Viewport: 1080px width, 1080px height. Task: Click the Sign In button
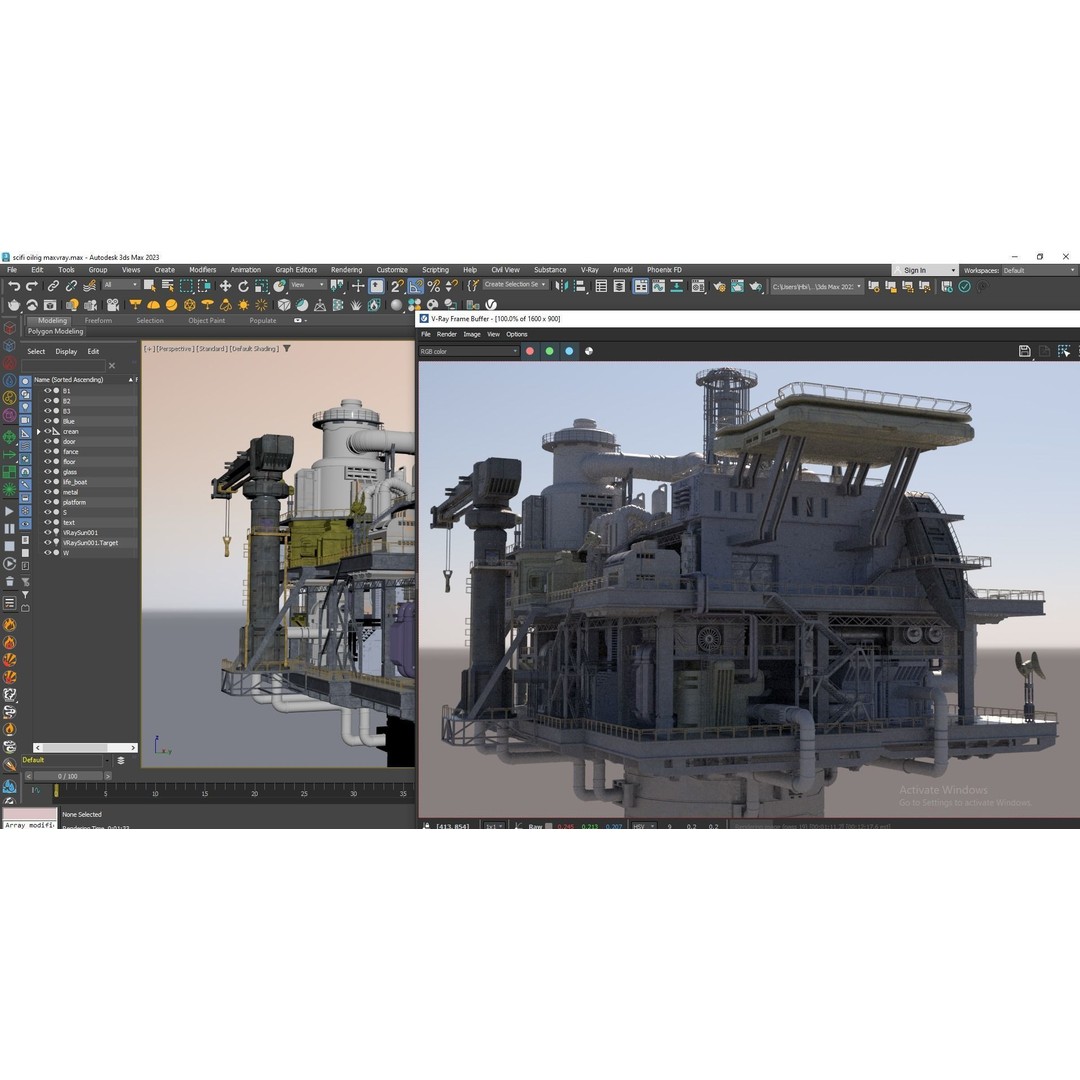coord(918,270)
